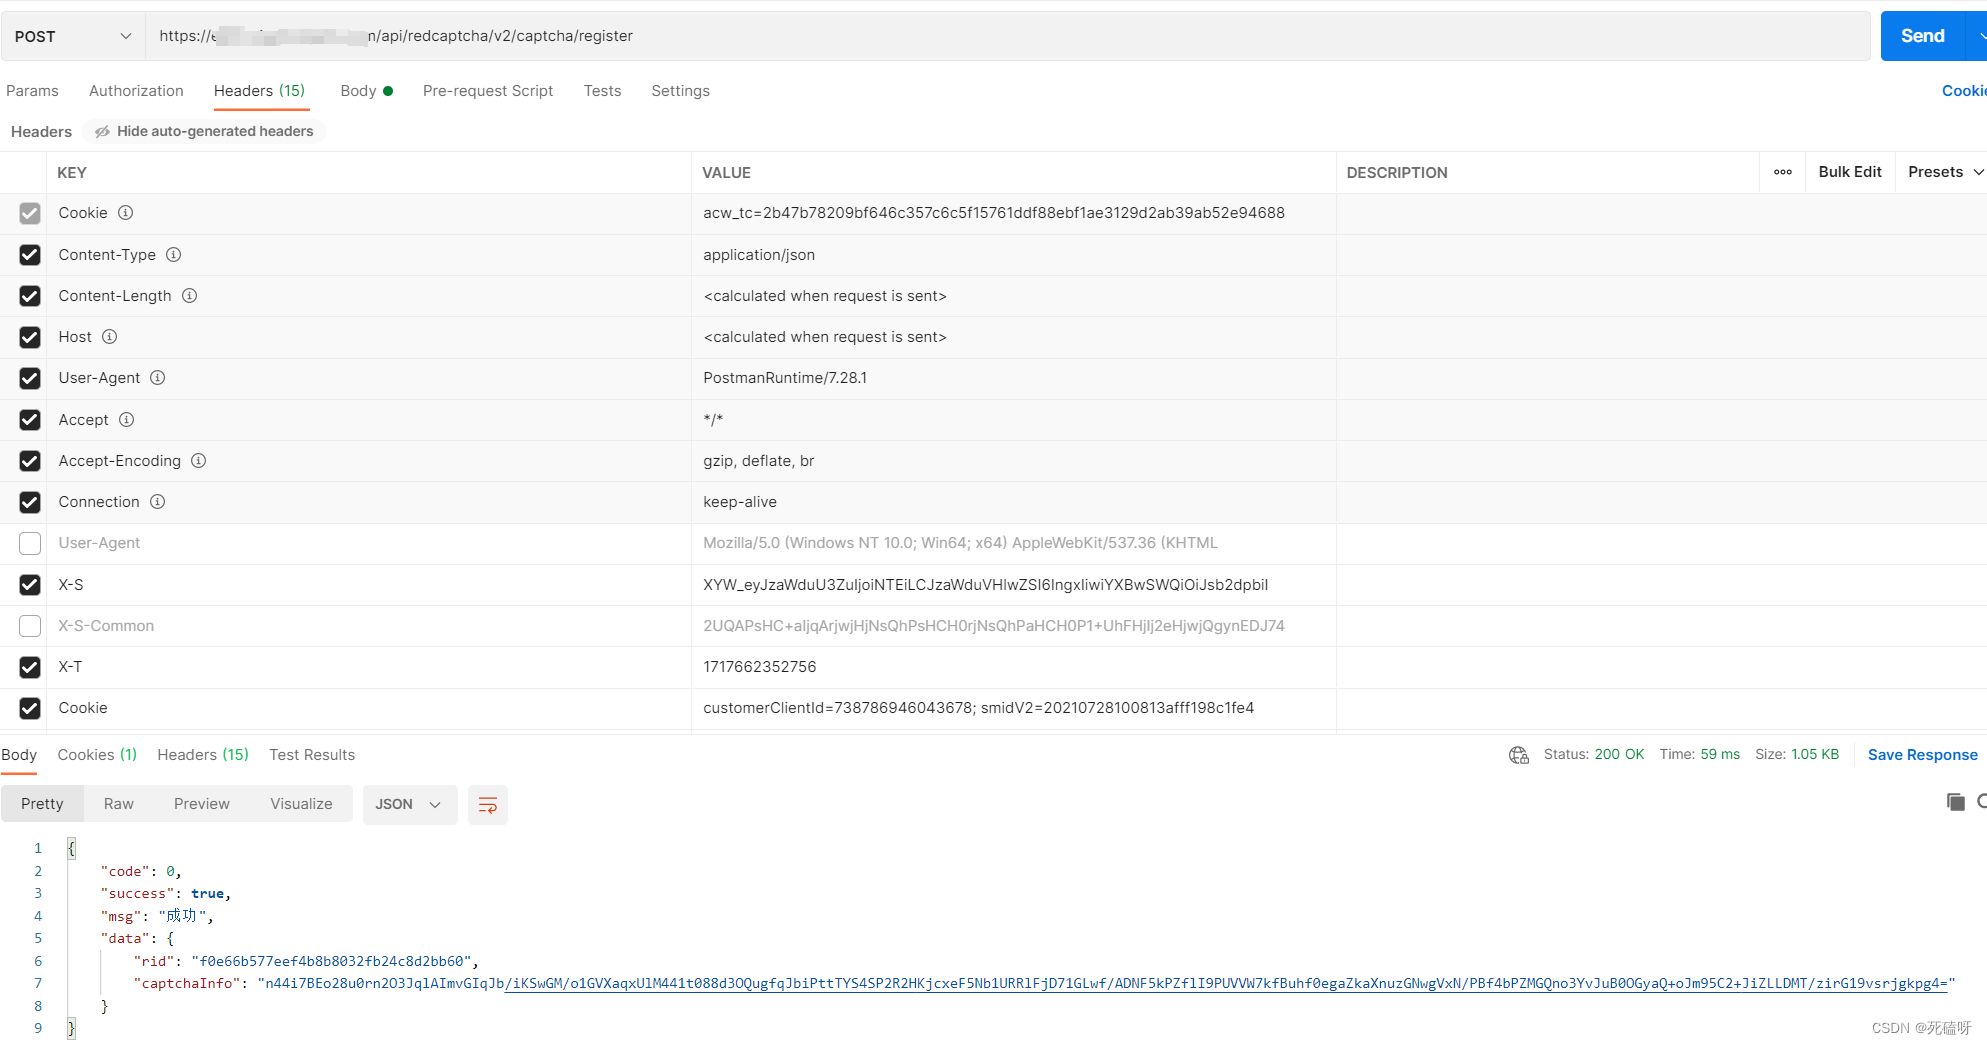Image resolution: width=1987 pixels, height=1044 pixels.
Task: Open the Cookies link at top right
Action: pos(1964,91)
